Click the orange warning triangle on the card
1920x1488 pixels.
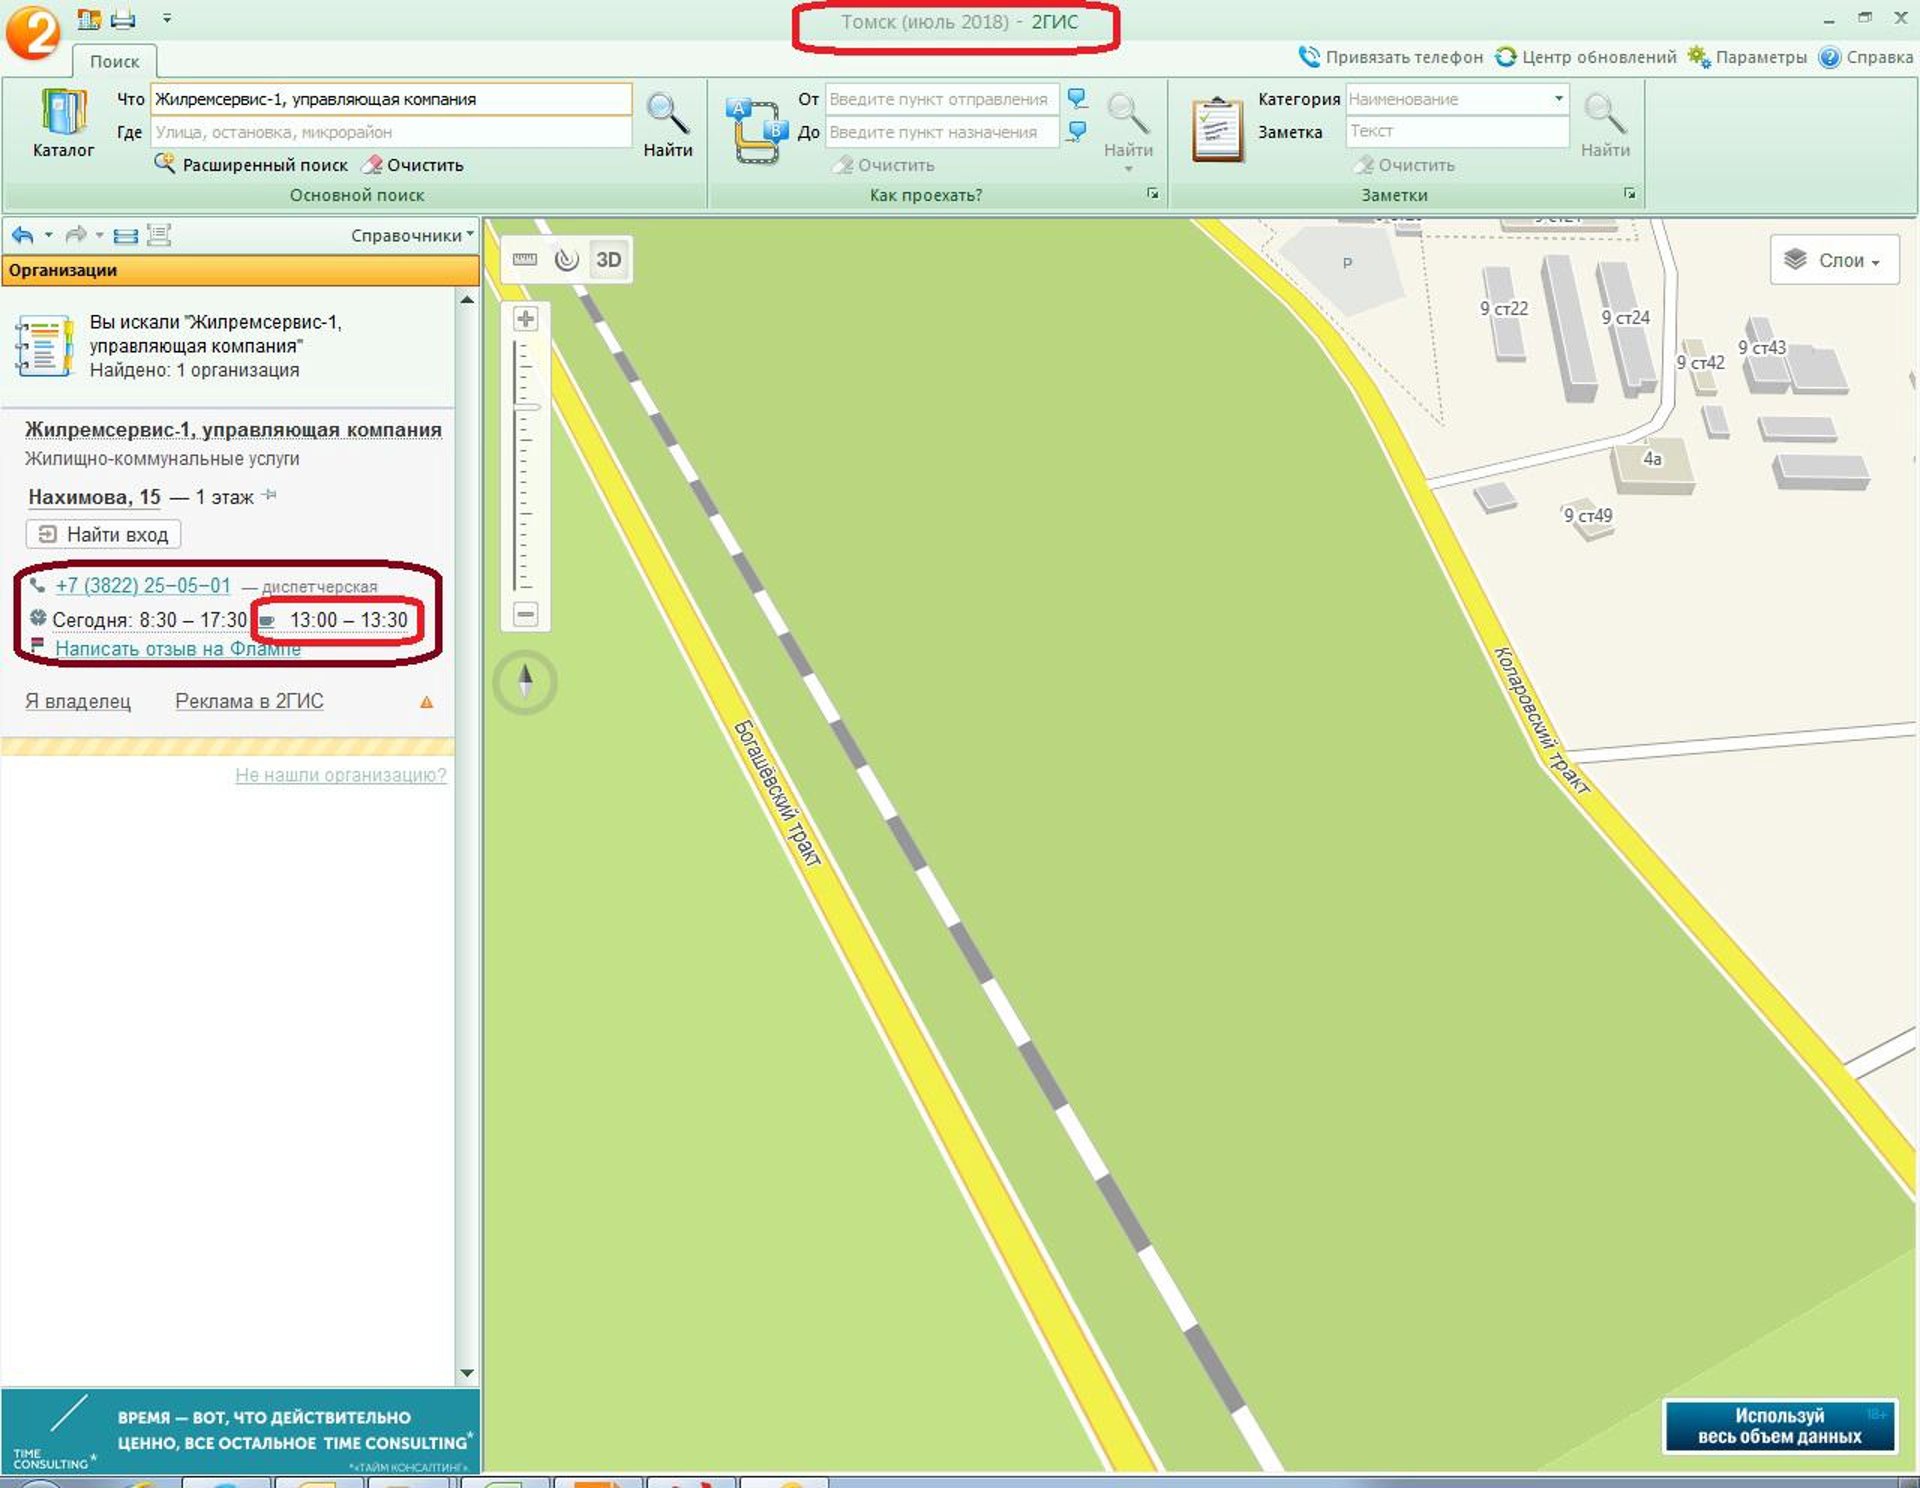click(427, 702)
